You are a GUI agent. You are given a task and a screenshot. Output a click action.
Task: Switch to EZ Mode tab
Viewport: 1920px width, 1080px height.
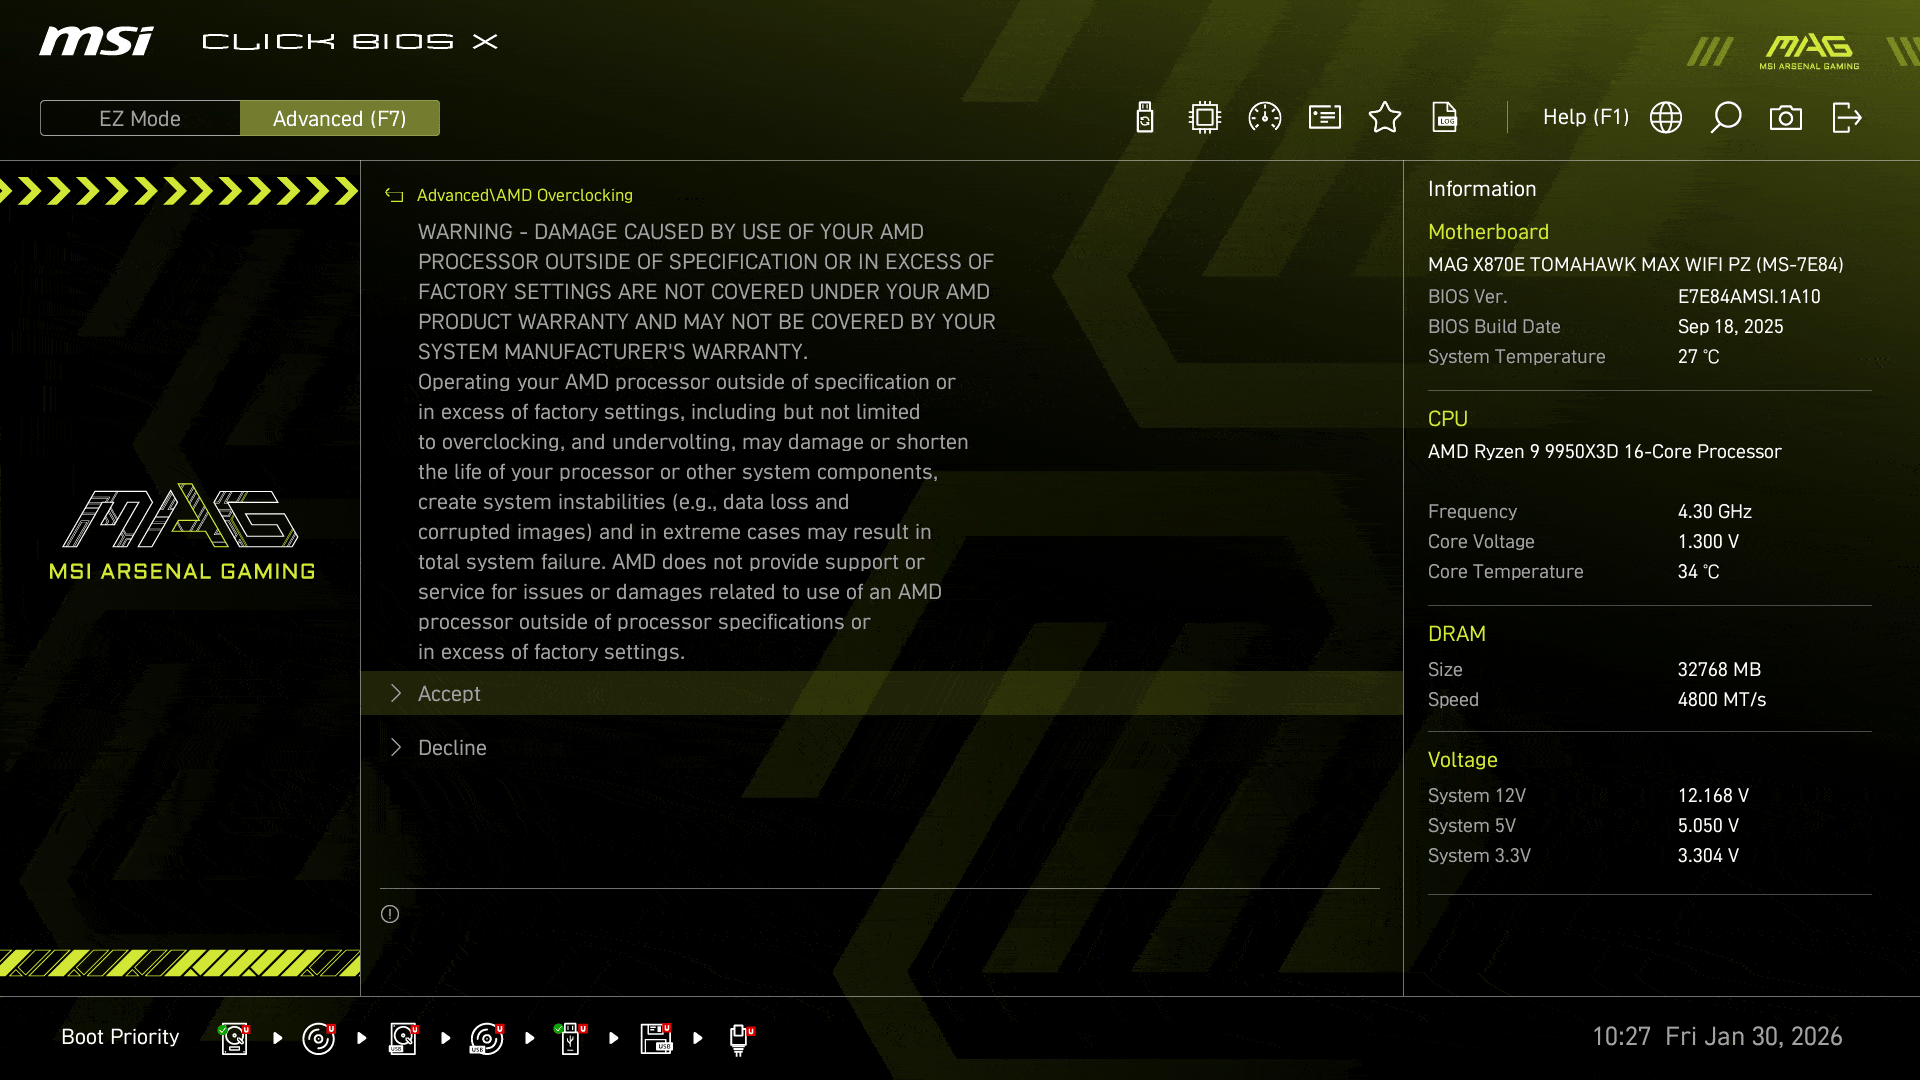tap(140, 119)
